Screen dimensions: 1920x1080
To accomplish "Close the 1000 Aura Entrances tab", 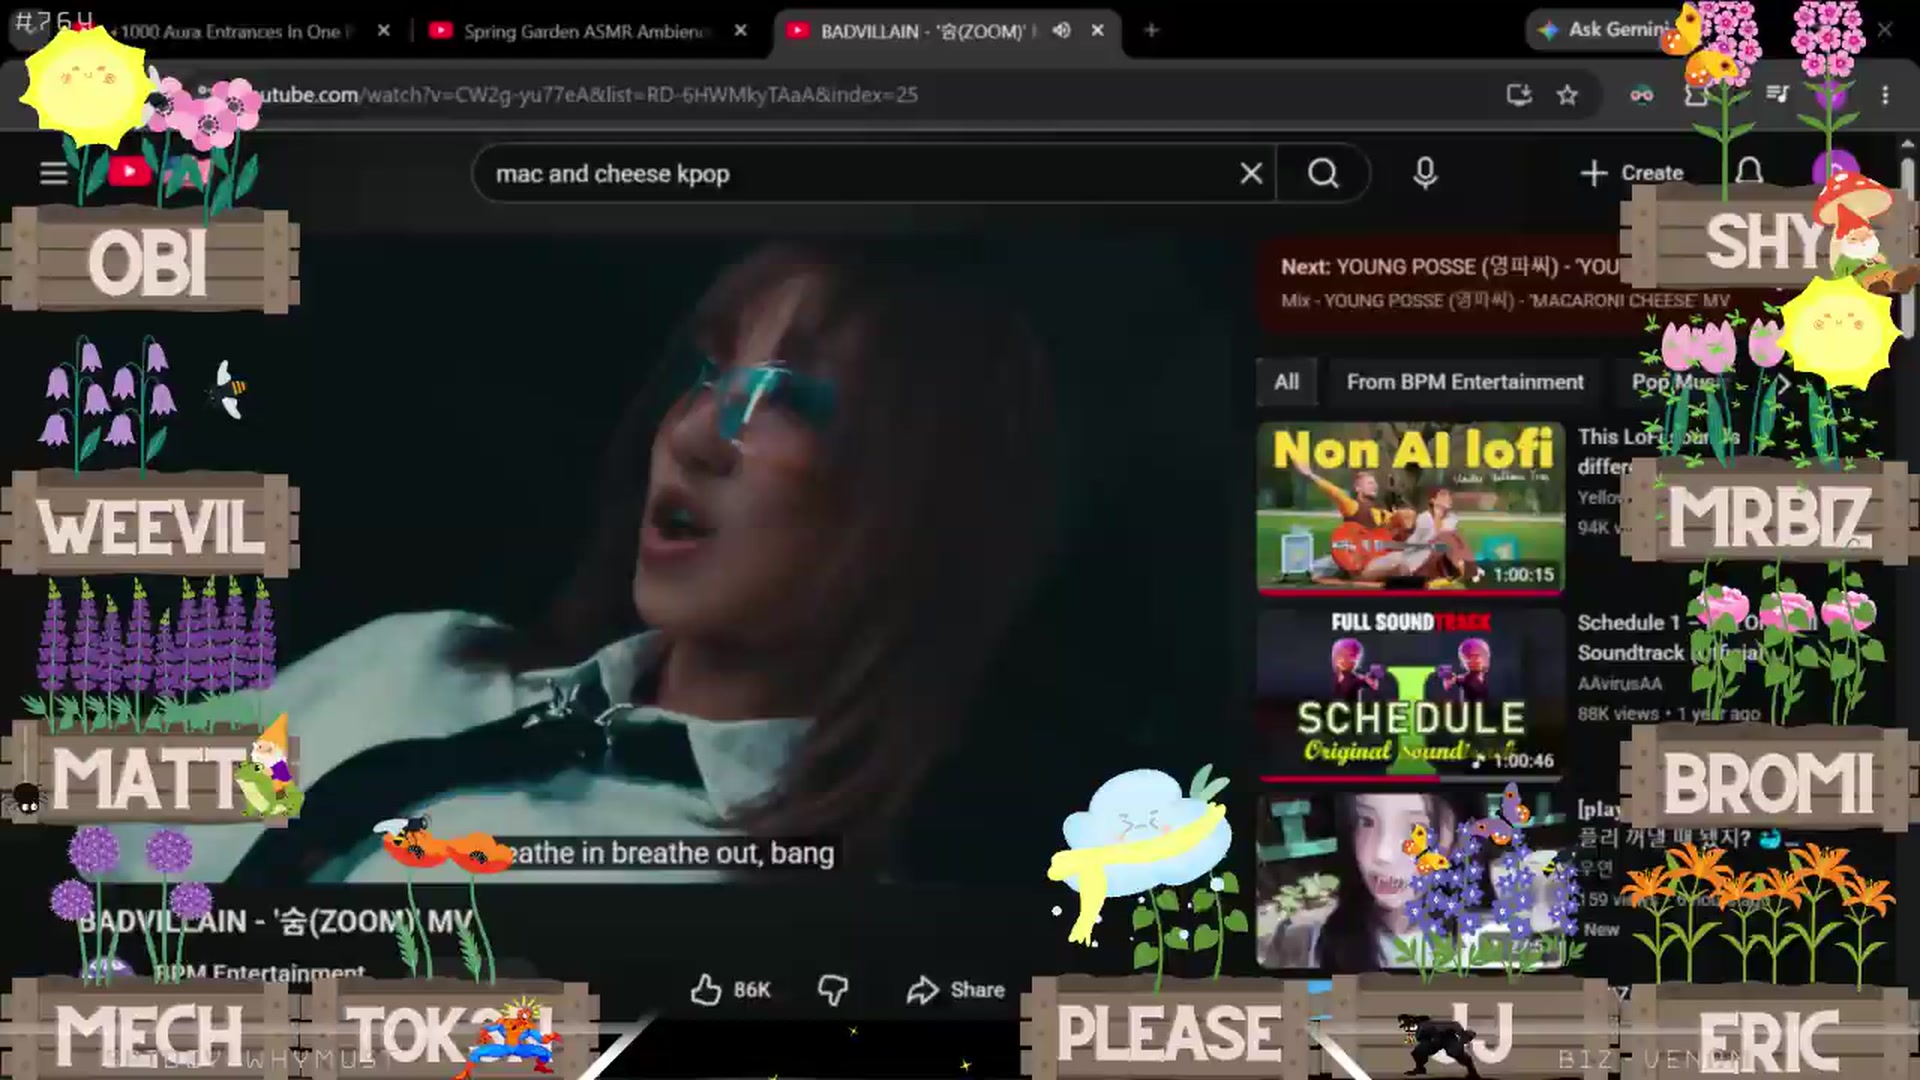I will [x=383, y=31].
